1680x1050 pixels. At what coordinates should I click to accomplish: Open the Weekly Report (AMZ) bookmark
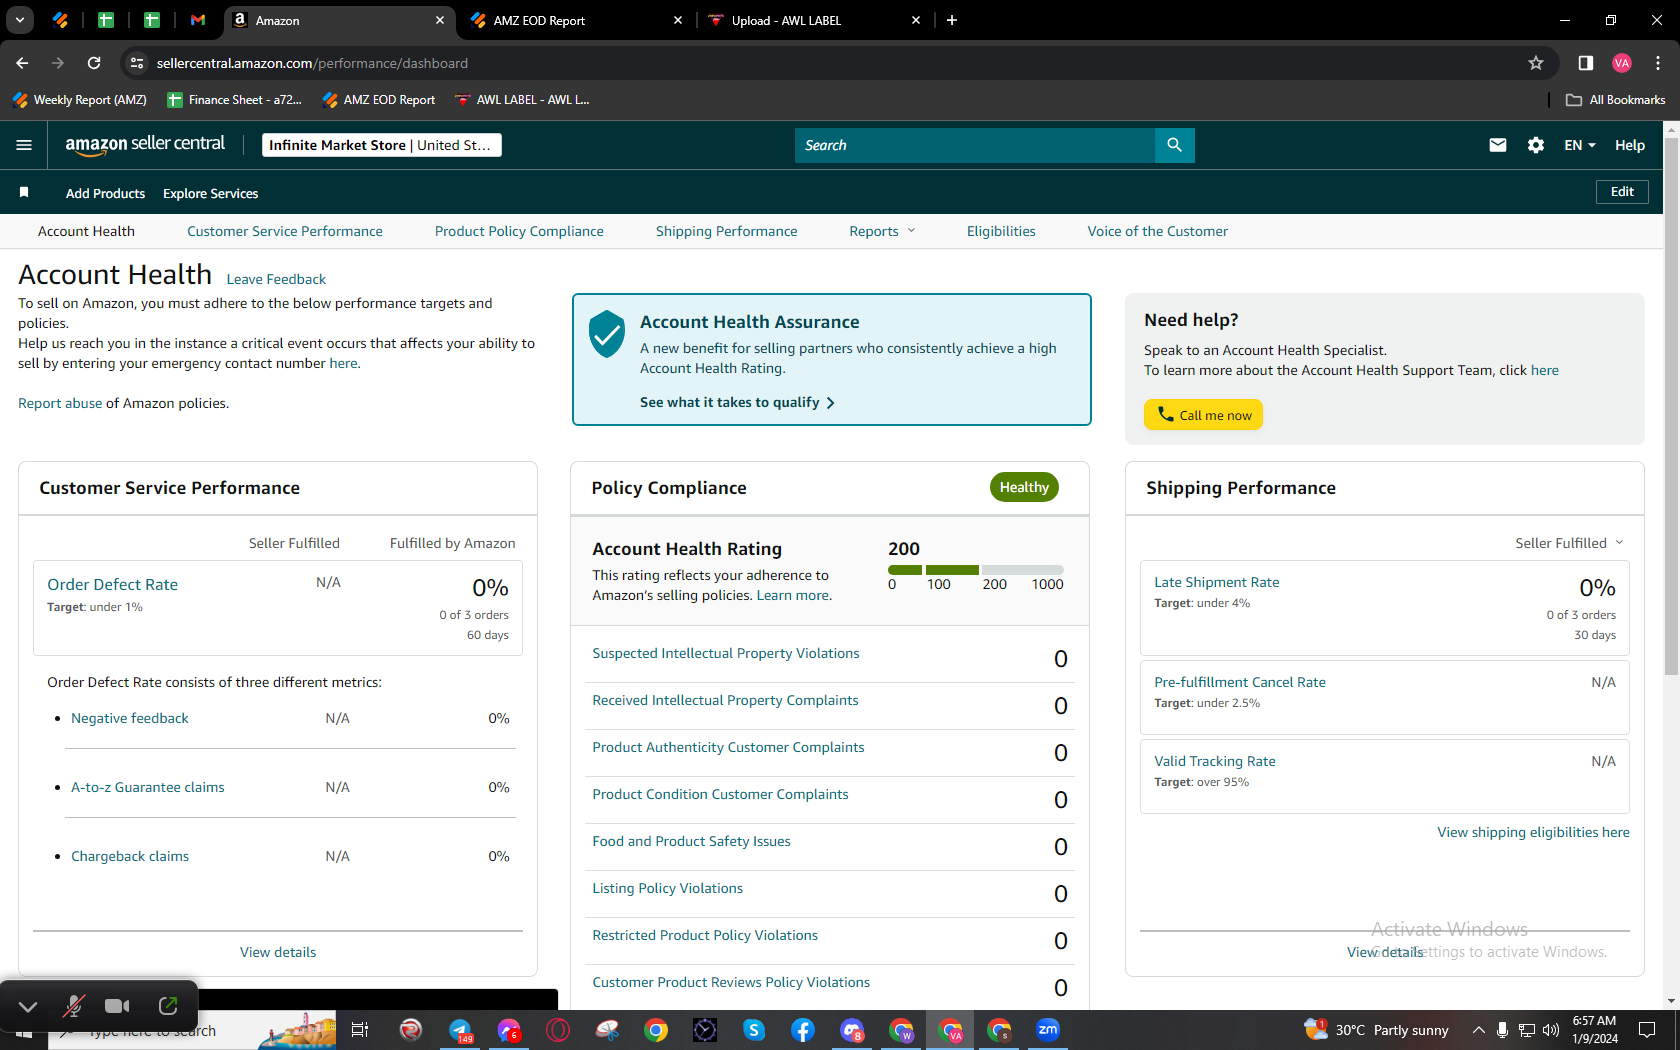[79, 100]
